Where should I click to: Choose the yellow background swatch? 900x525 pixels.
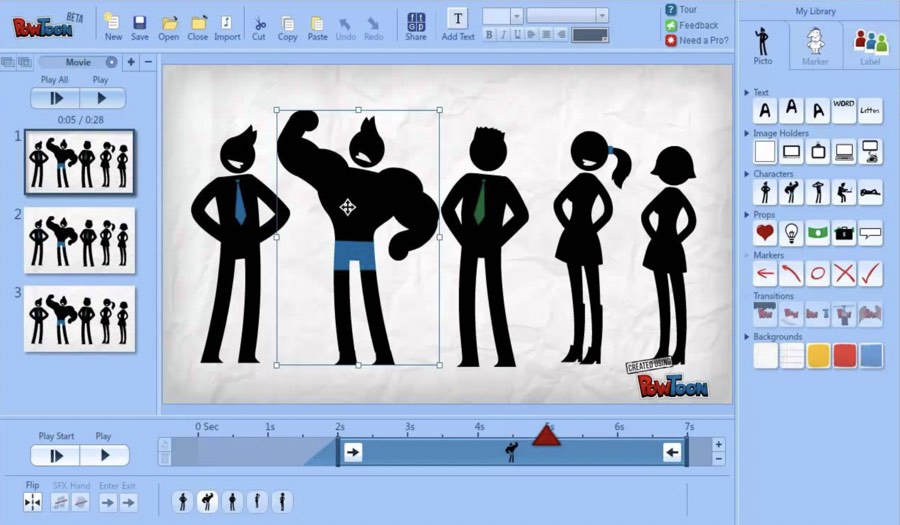(818, 356)
